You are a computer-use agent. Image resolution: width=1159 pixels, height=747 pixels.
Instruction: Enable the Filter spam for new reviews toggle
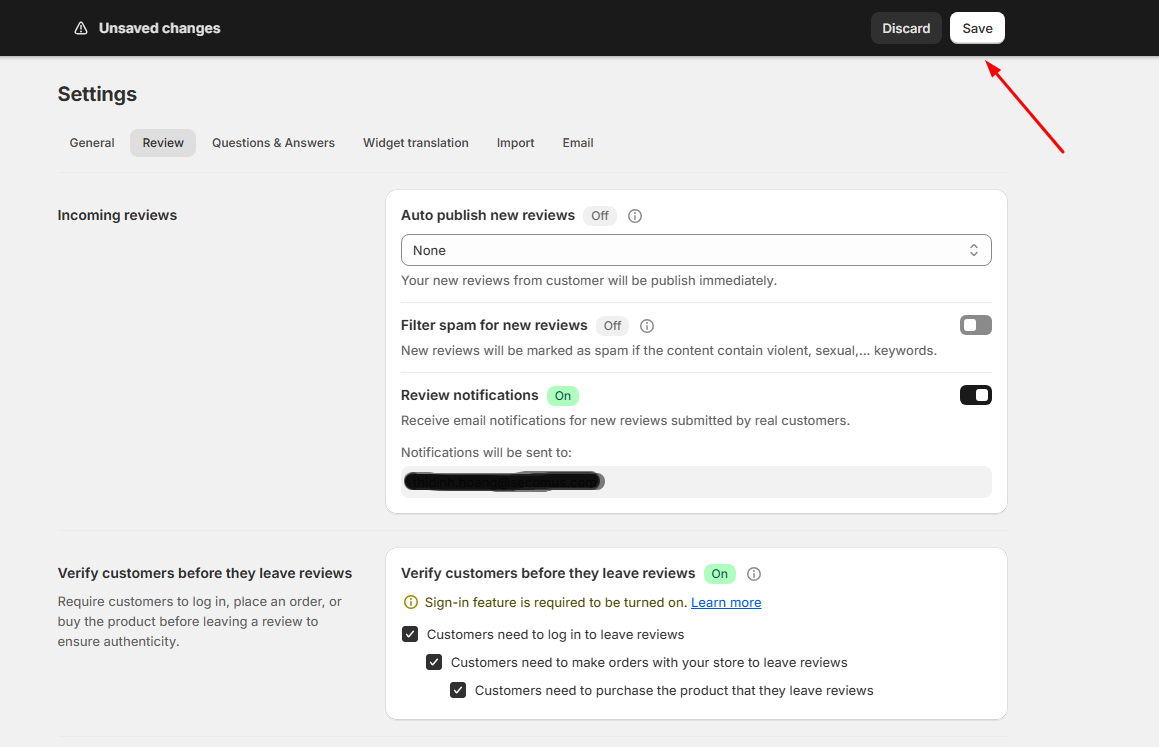tap(976, 325)
